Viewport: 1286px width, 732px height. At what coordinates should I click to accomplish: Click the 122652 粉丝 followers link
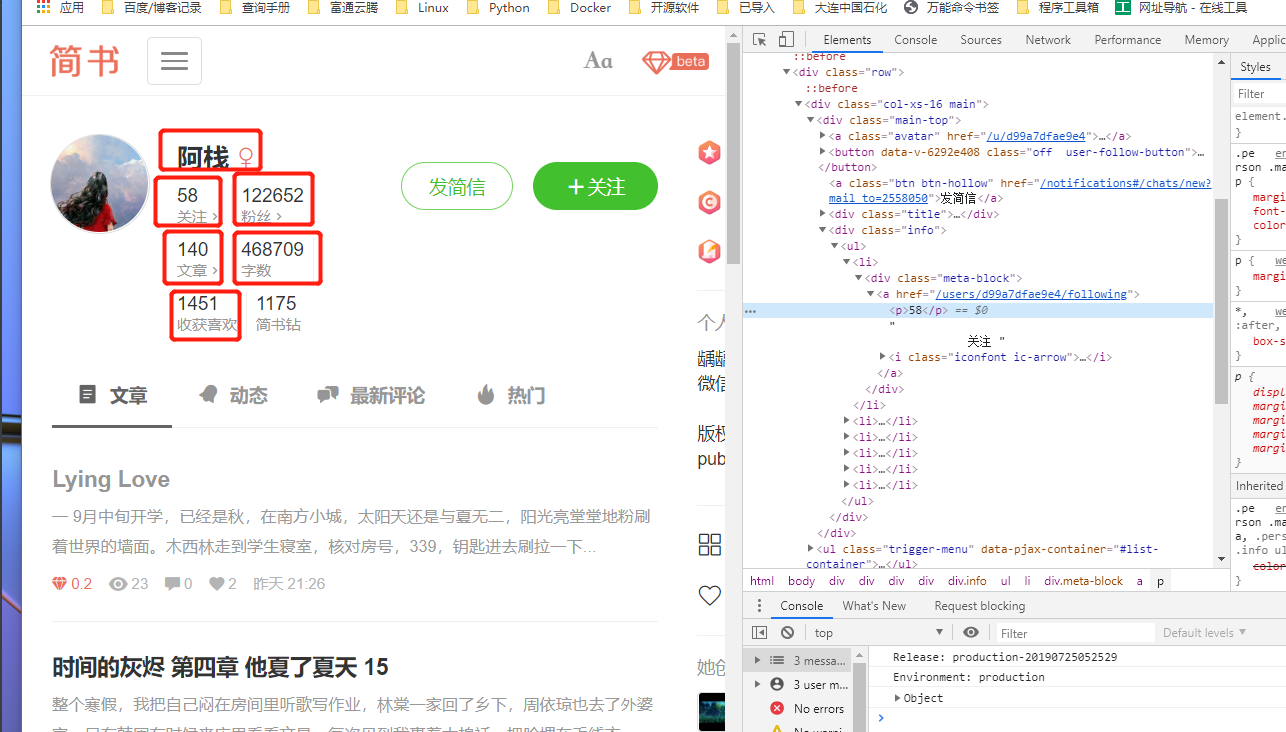pos(272,203)
